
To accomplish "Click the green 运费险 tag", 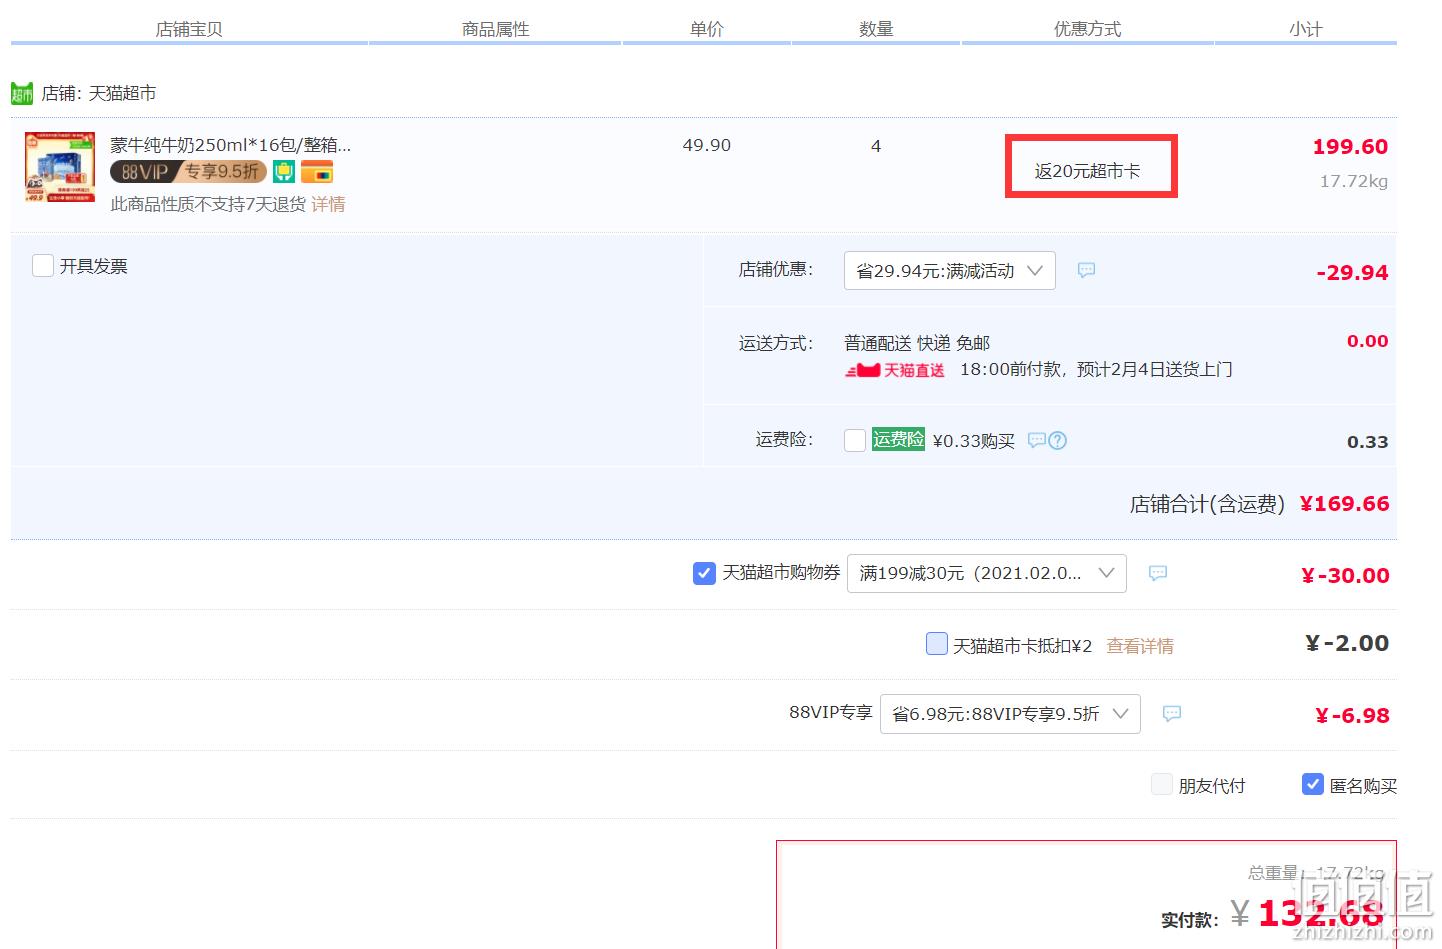I will pos(898,439).
